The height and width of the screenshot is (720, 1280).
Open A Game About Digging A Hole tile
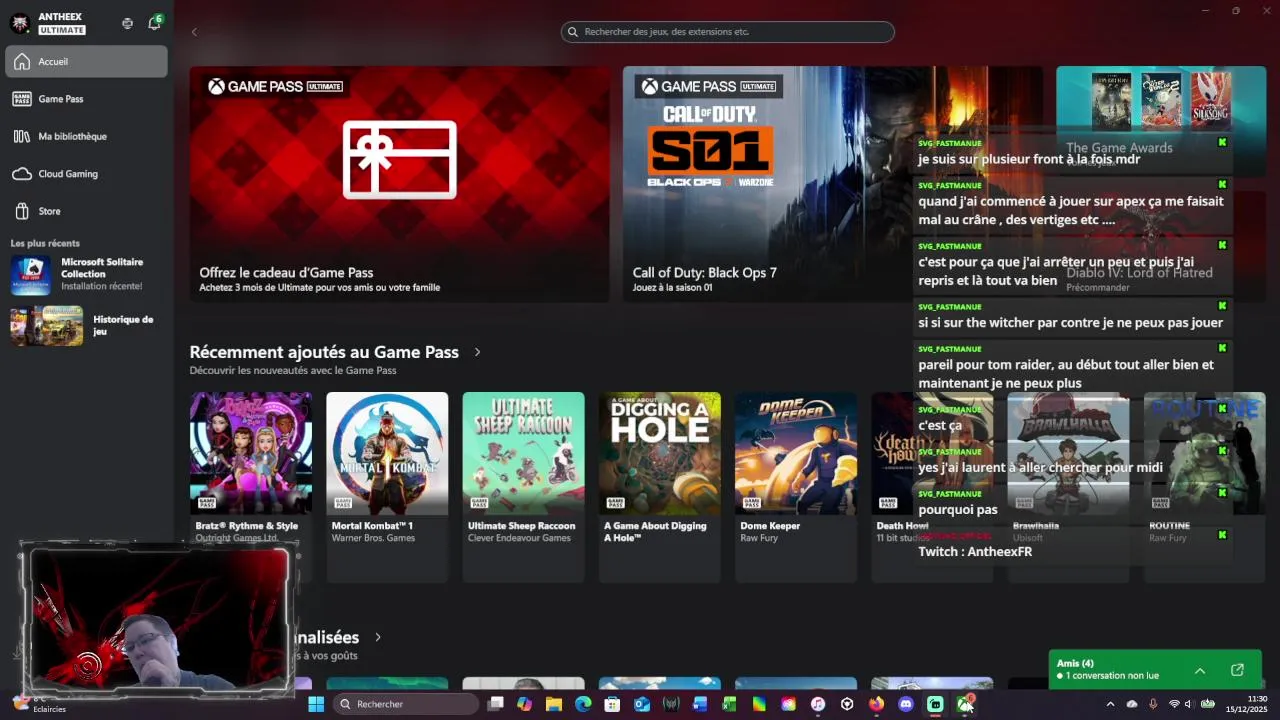pyautogui.click(x=660, y=486)
